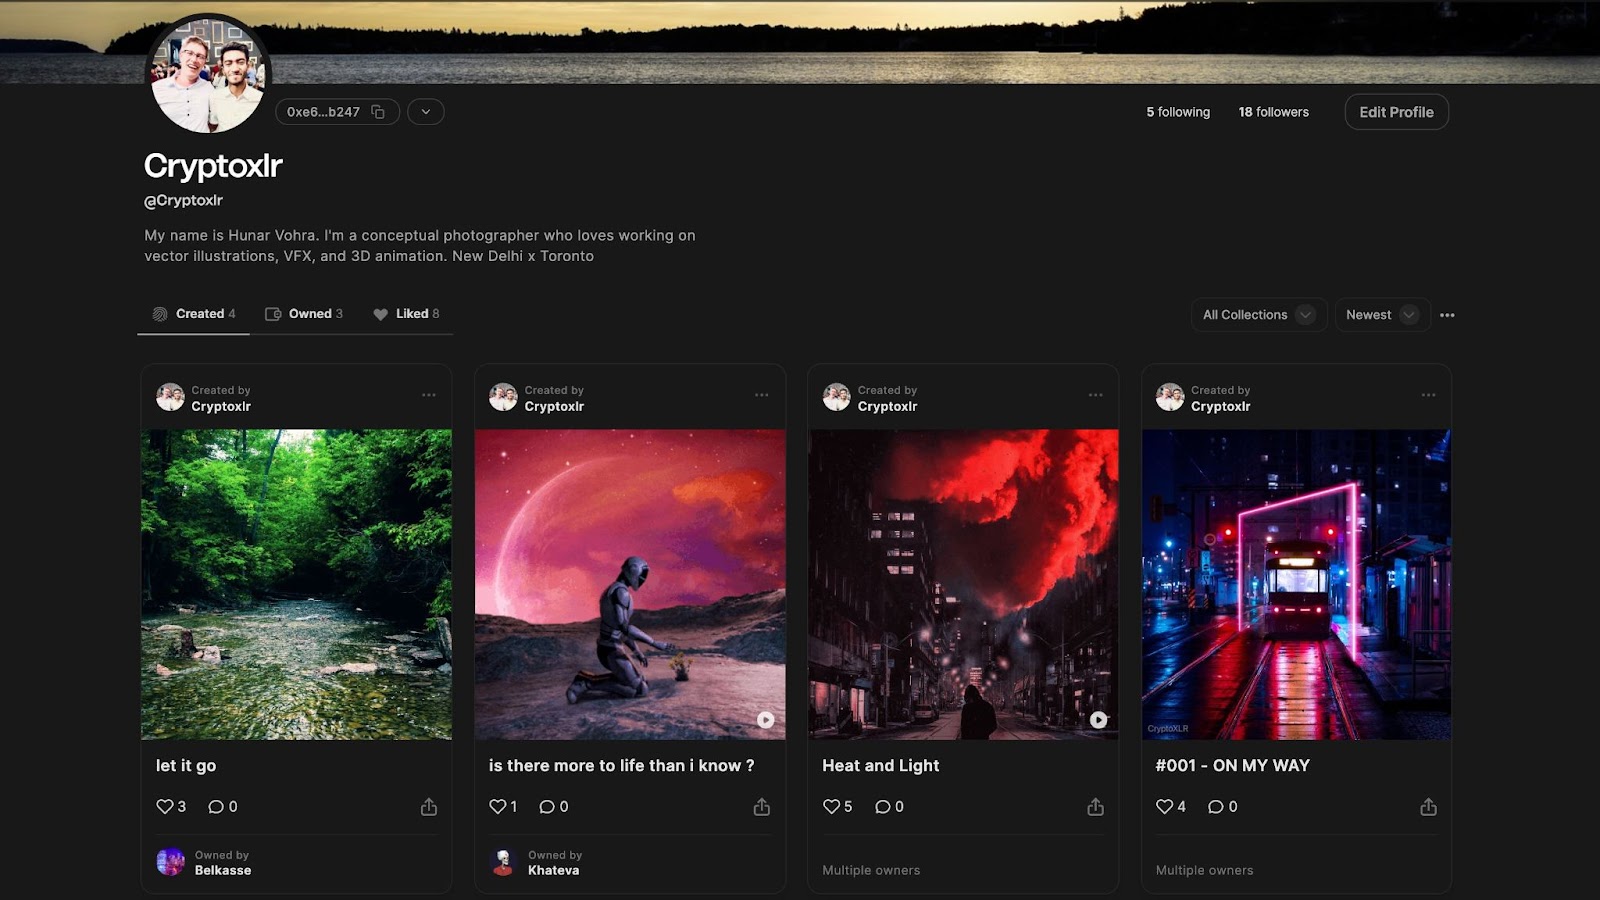
Task: Open the let it go title link
Action: [x=186, y=765]
